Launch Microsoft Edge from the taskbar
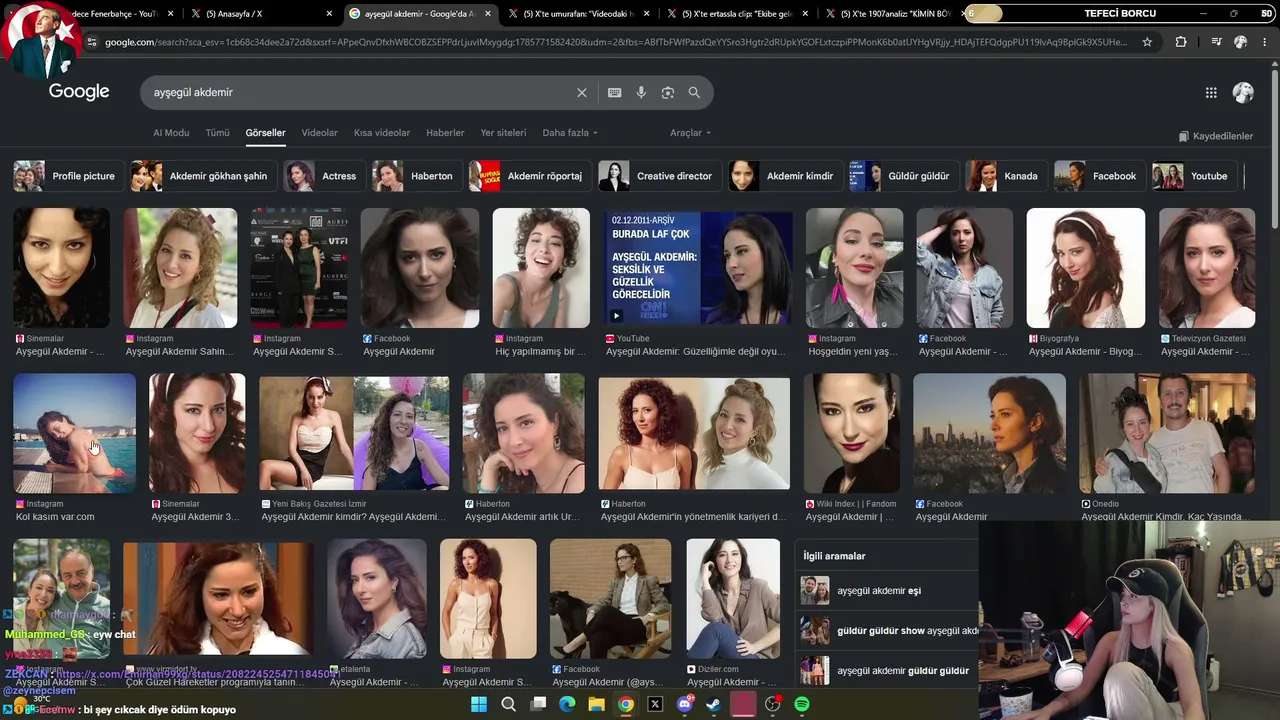The image size is (1280, 720). [x=567, y=704]
